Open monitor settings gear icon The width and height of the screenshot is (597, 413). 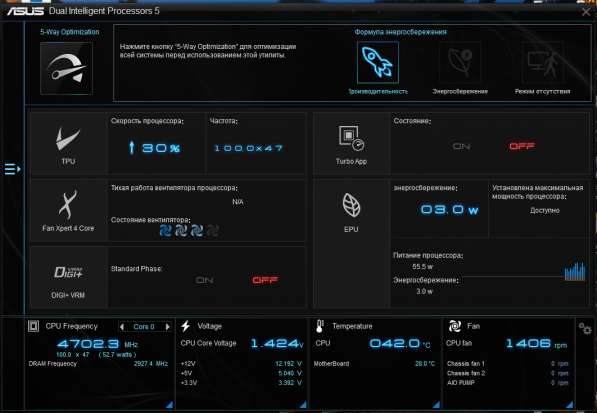click(x=585, y=328)
